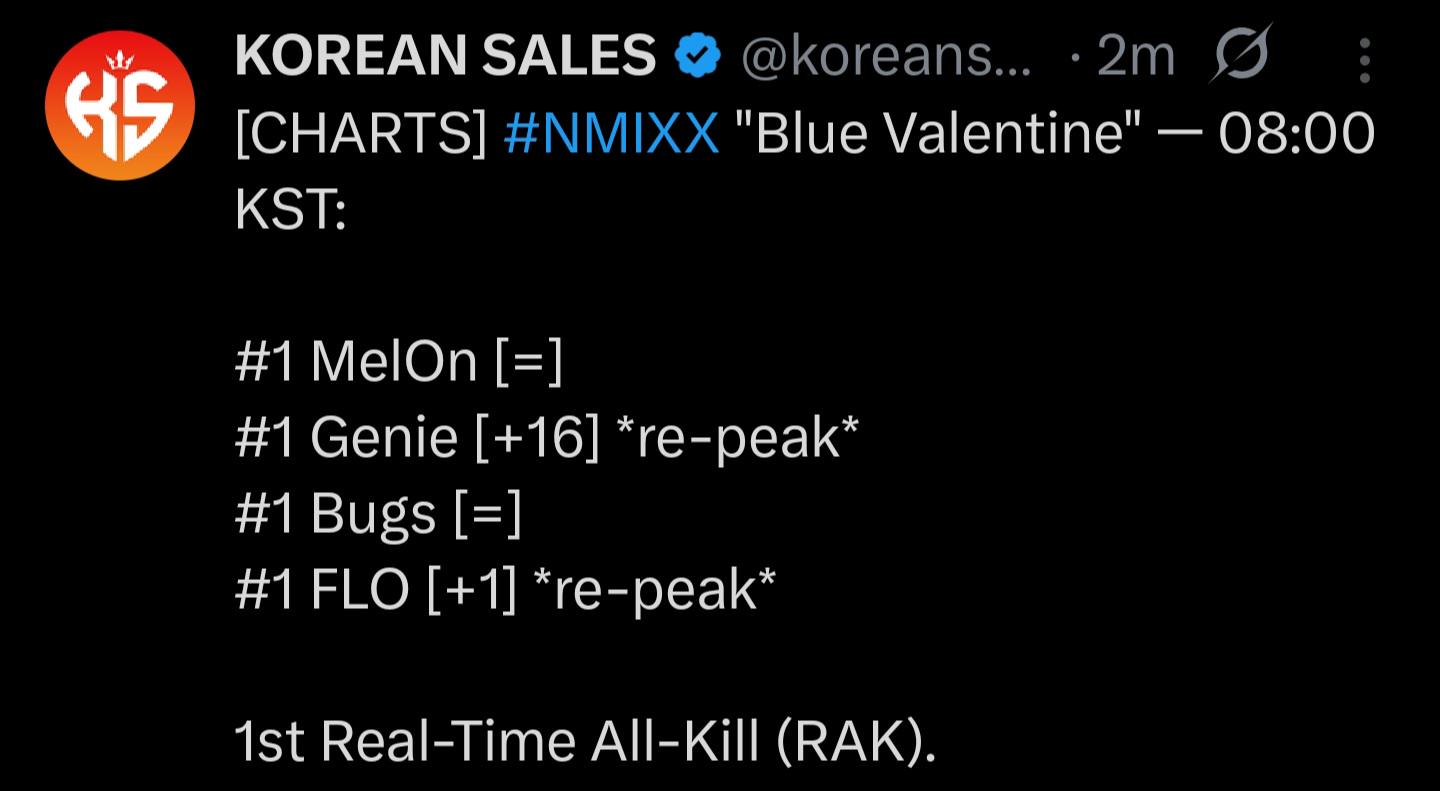Open the KOREAN SALES profile avatar

119,105
